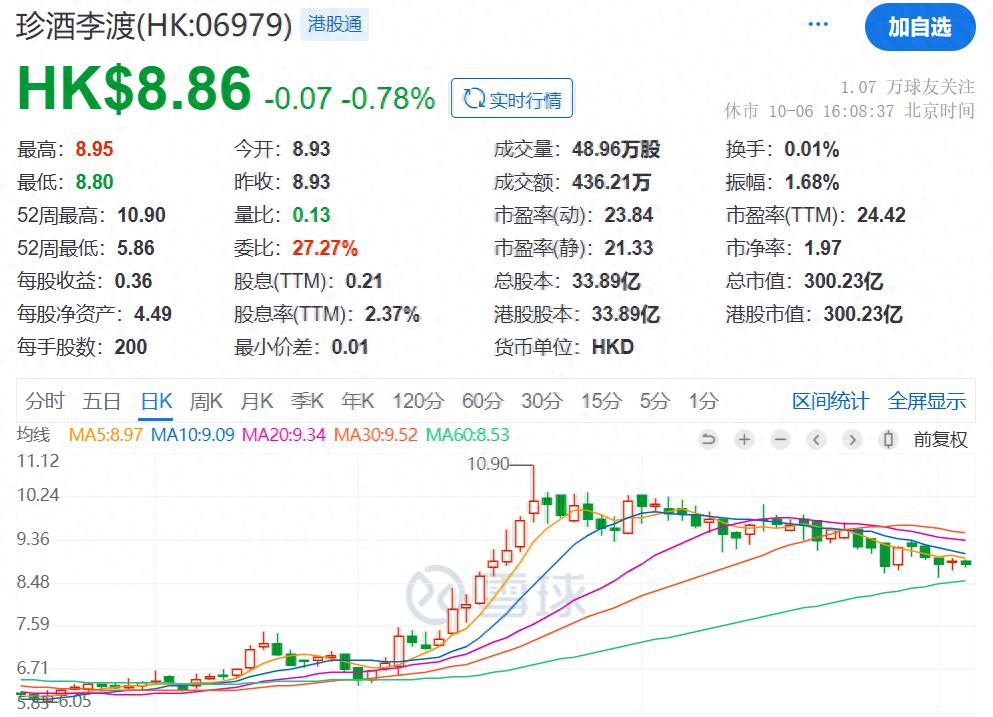Viewport: 993px width, 717px height.
Task: Toggle the candlestick style icon
Action: click(887, 440)
